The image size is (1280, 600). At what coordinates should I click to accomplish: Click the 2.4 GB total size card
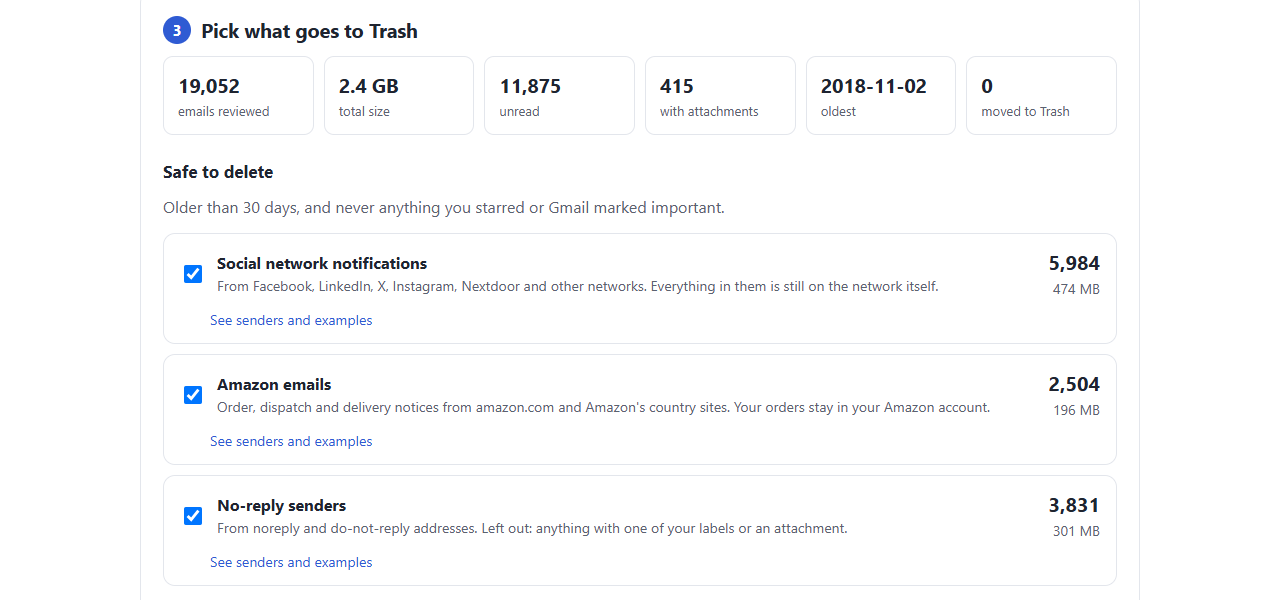click(x=399, y=95)
